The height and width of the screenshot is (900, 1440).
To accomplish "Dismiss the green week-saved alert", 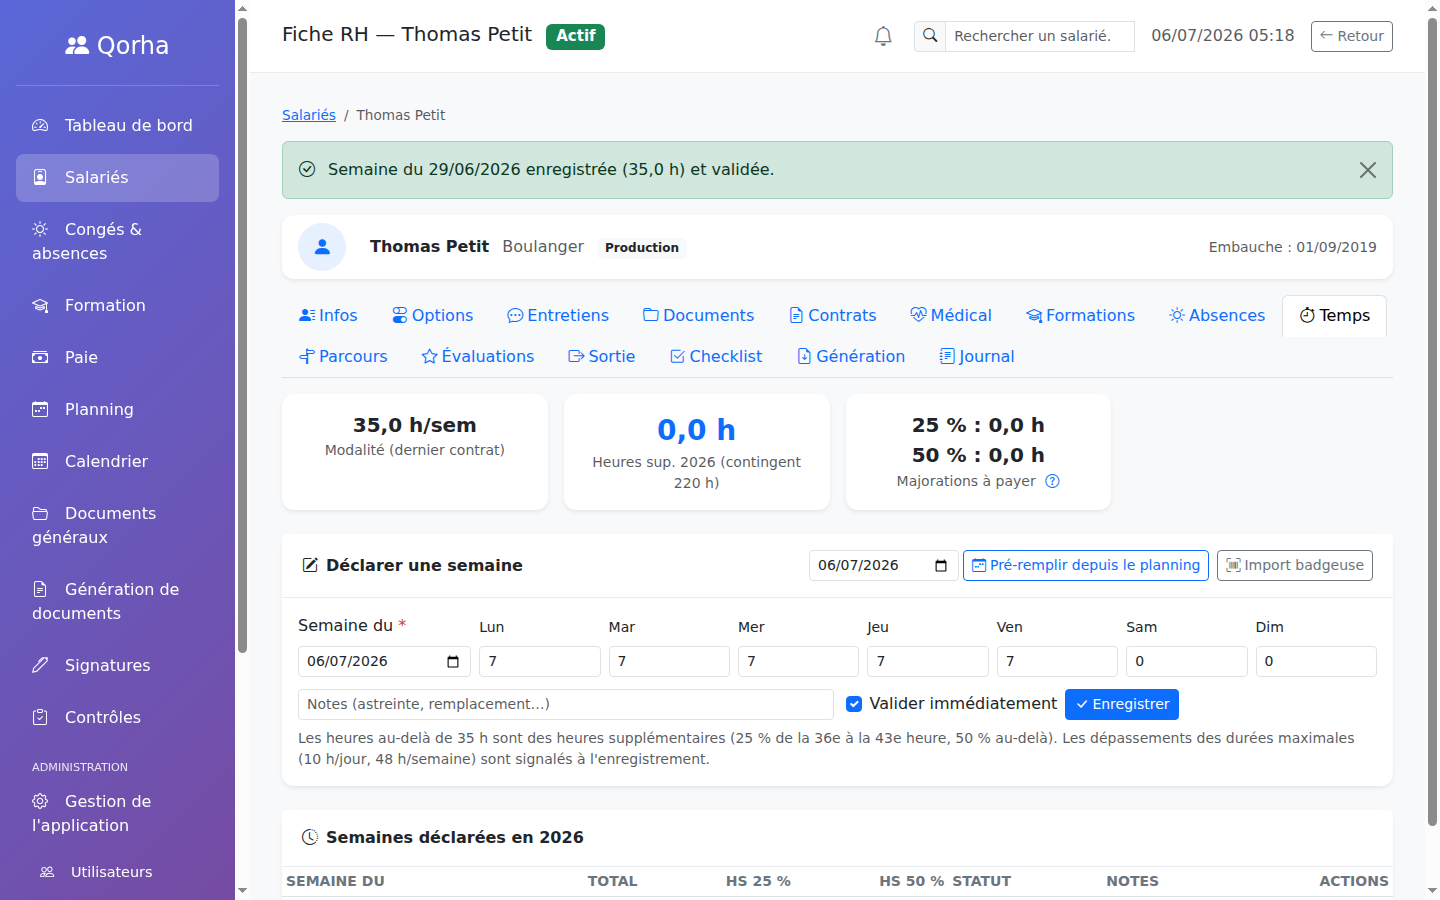I will pos(1368,170).
